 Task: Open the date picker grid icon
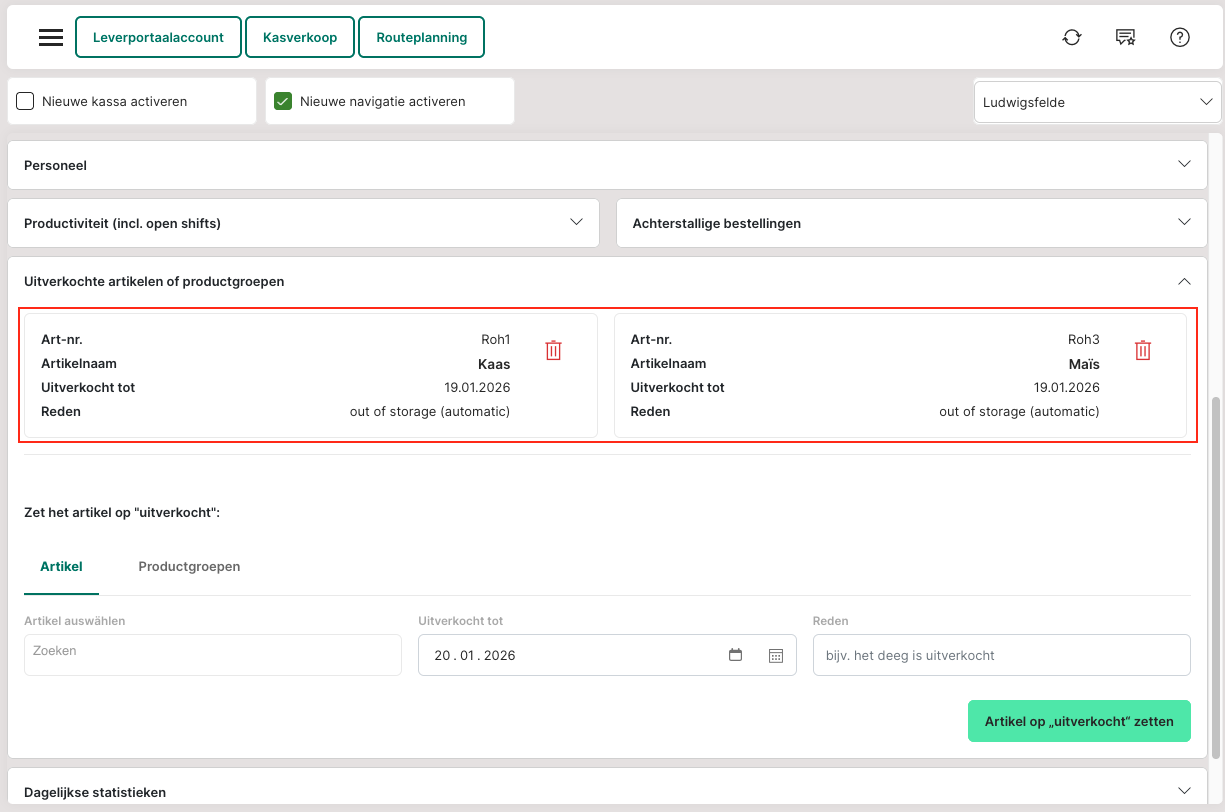(x=775, y=655)
